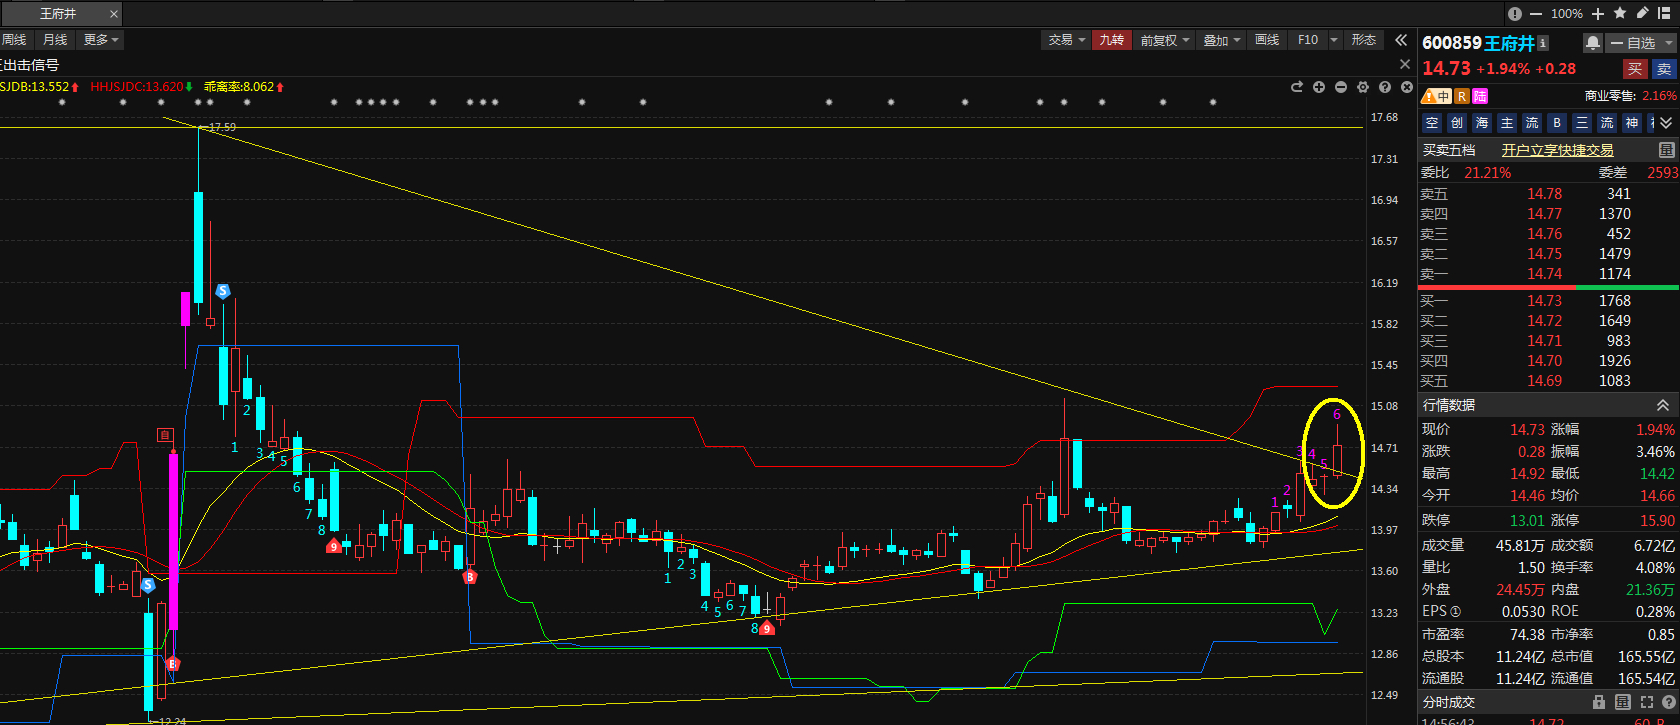Zoom out with the minus next to 100%
This screenshot has height=725, width=1680.
pyautogui.click(x=1536, y=14)
